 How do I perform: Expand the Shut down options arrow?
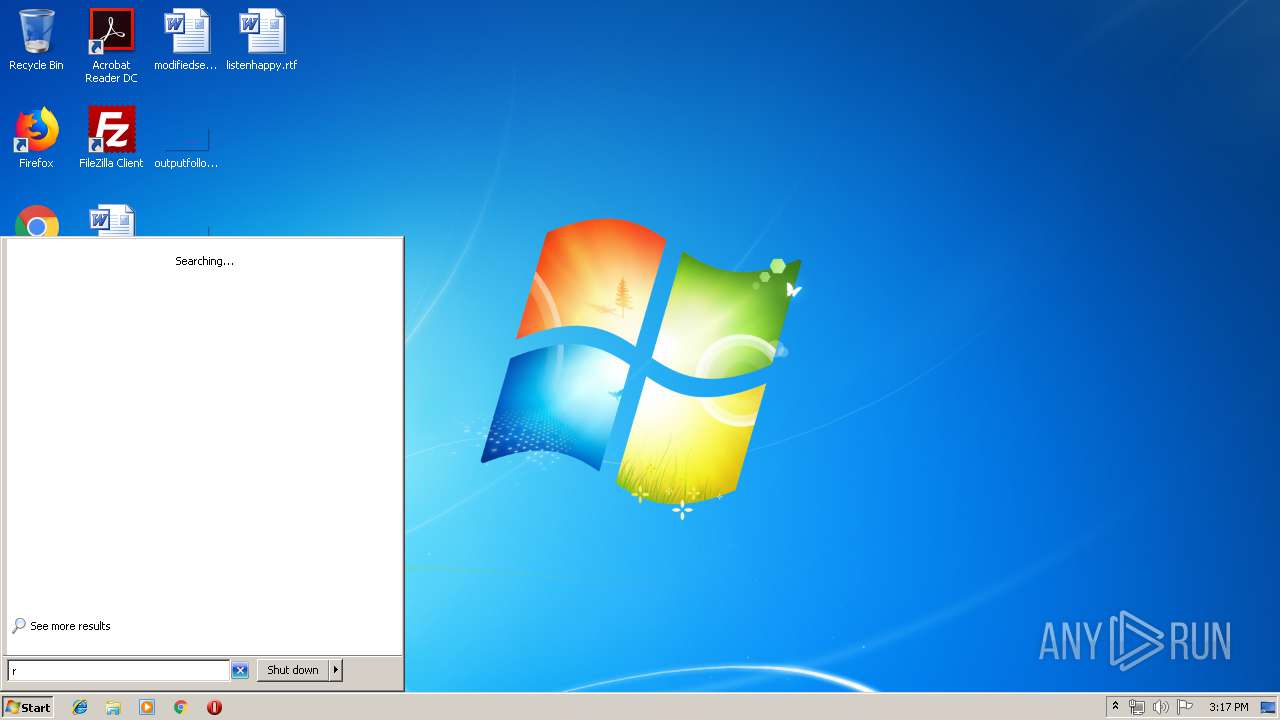336,670
